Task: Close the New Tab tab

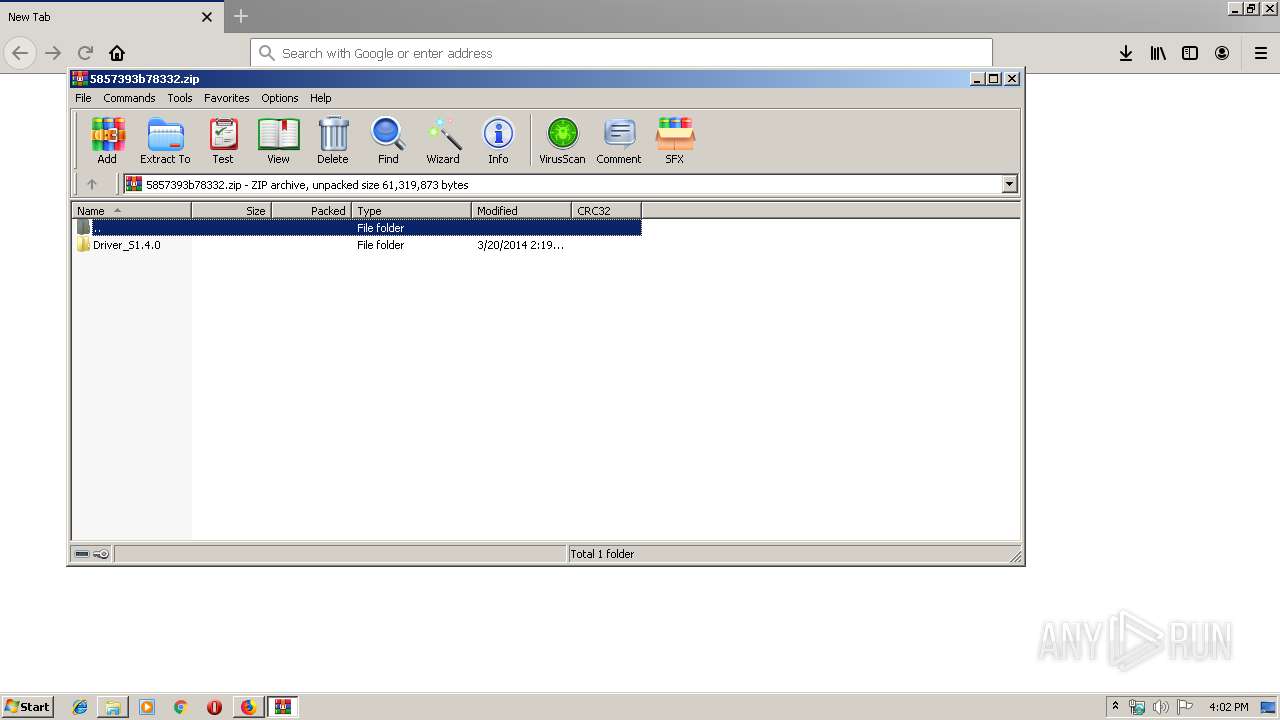Action: [207, 17]
